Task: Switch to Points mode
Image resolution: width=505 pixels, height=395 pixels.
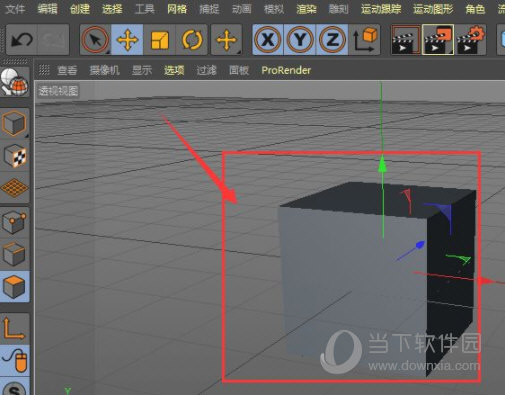Action: click(14, 222)
